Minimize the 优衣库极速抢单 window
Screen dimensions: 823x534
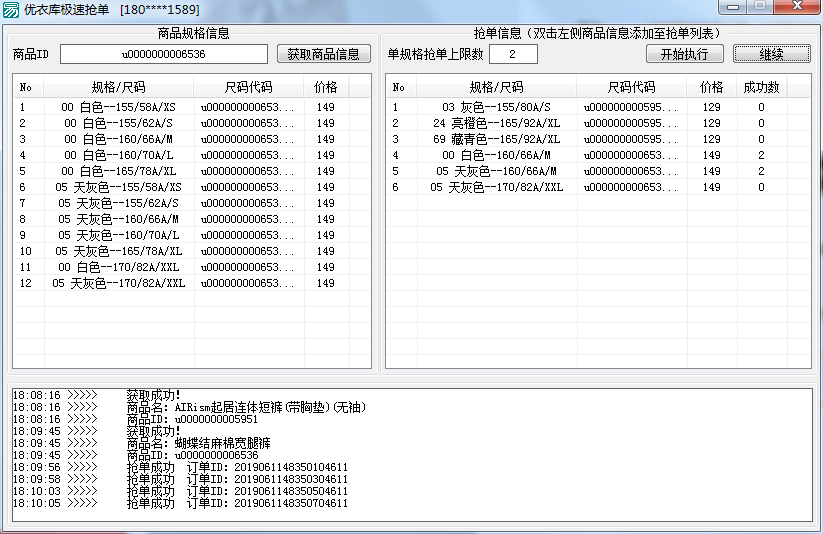pyautogui.click(x=733, y=7)
